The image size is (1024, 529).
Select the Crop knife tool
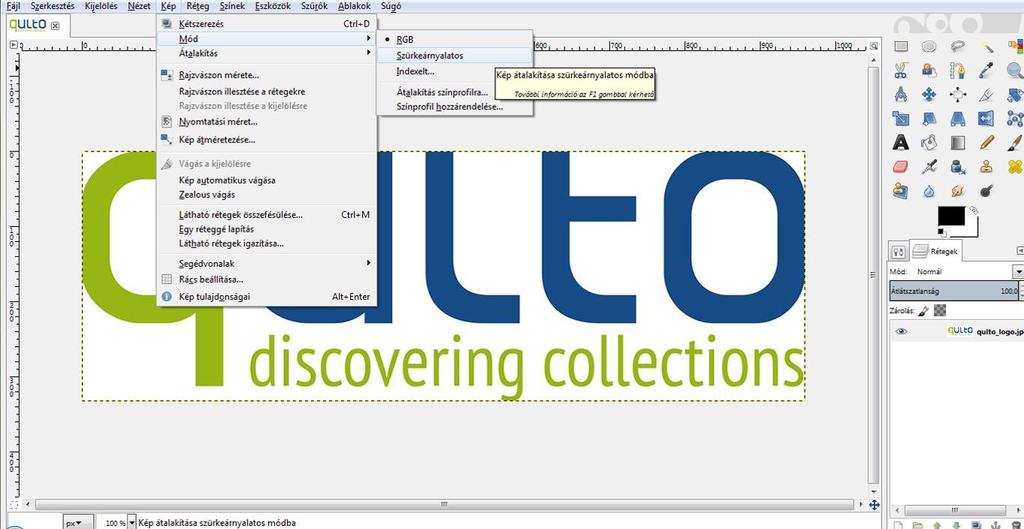pyautogui.click(x=987, y=94)
